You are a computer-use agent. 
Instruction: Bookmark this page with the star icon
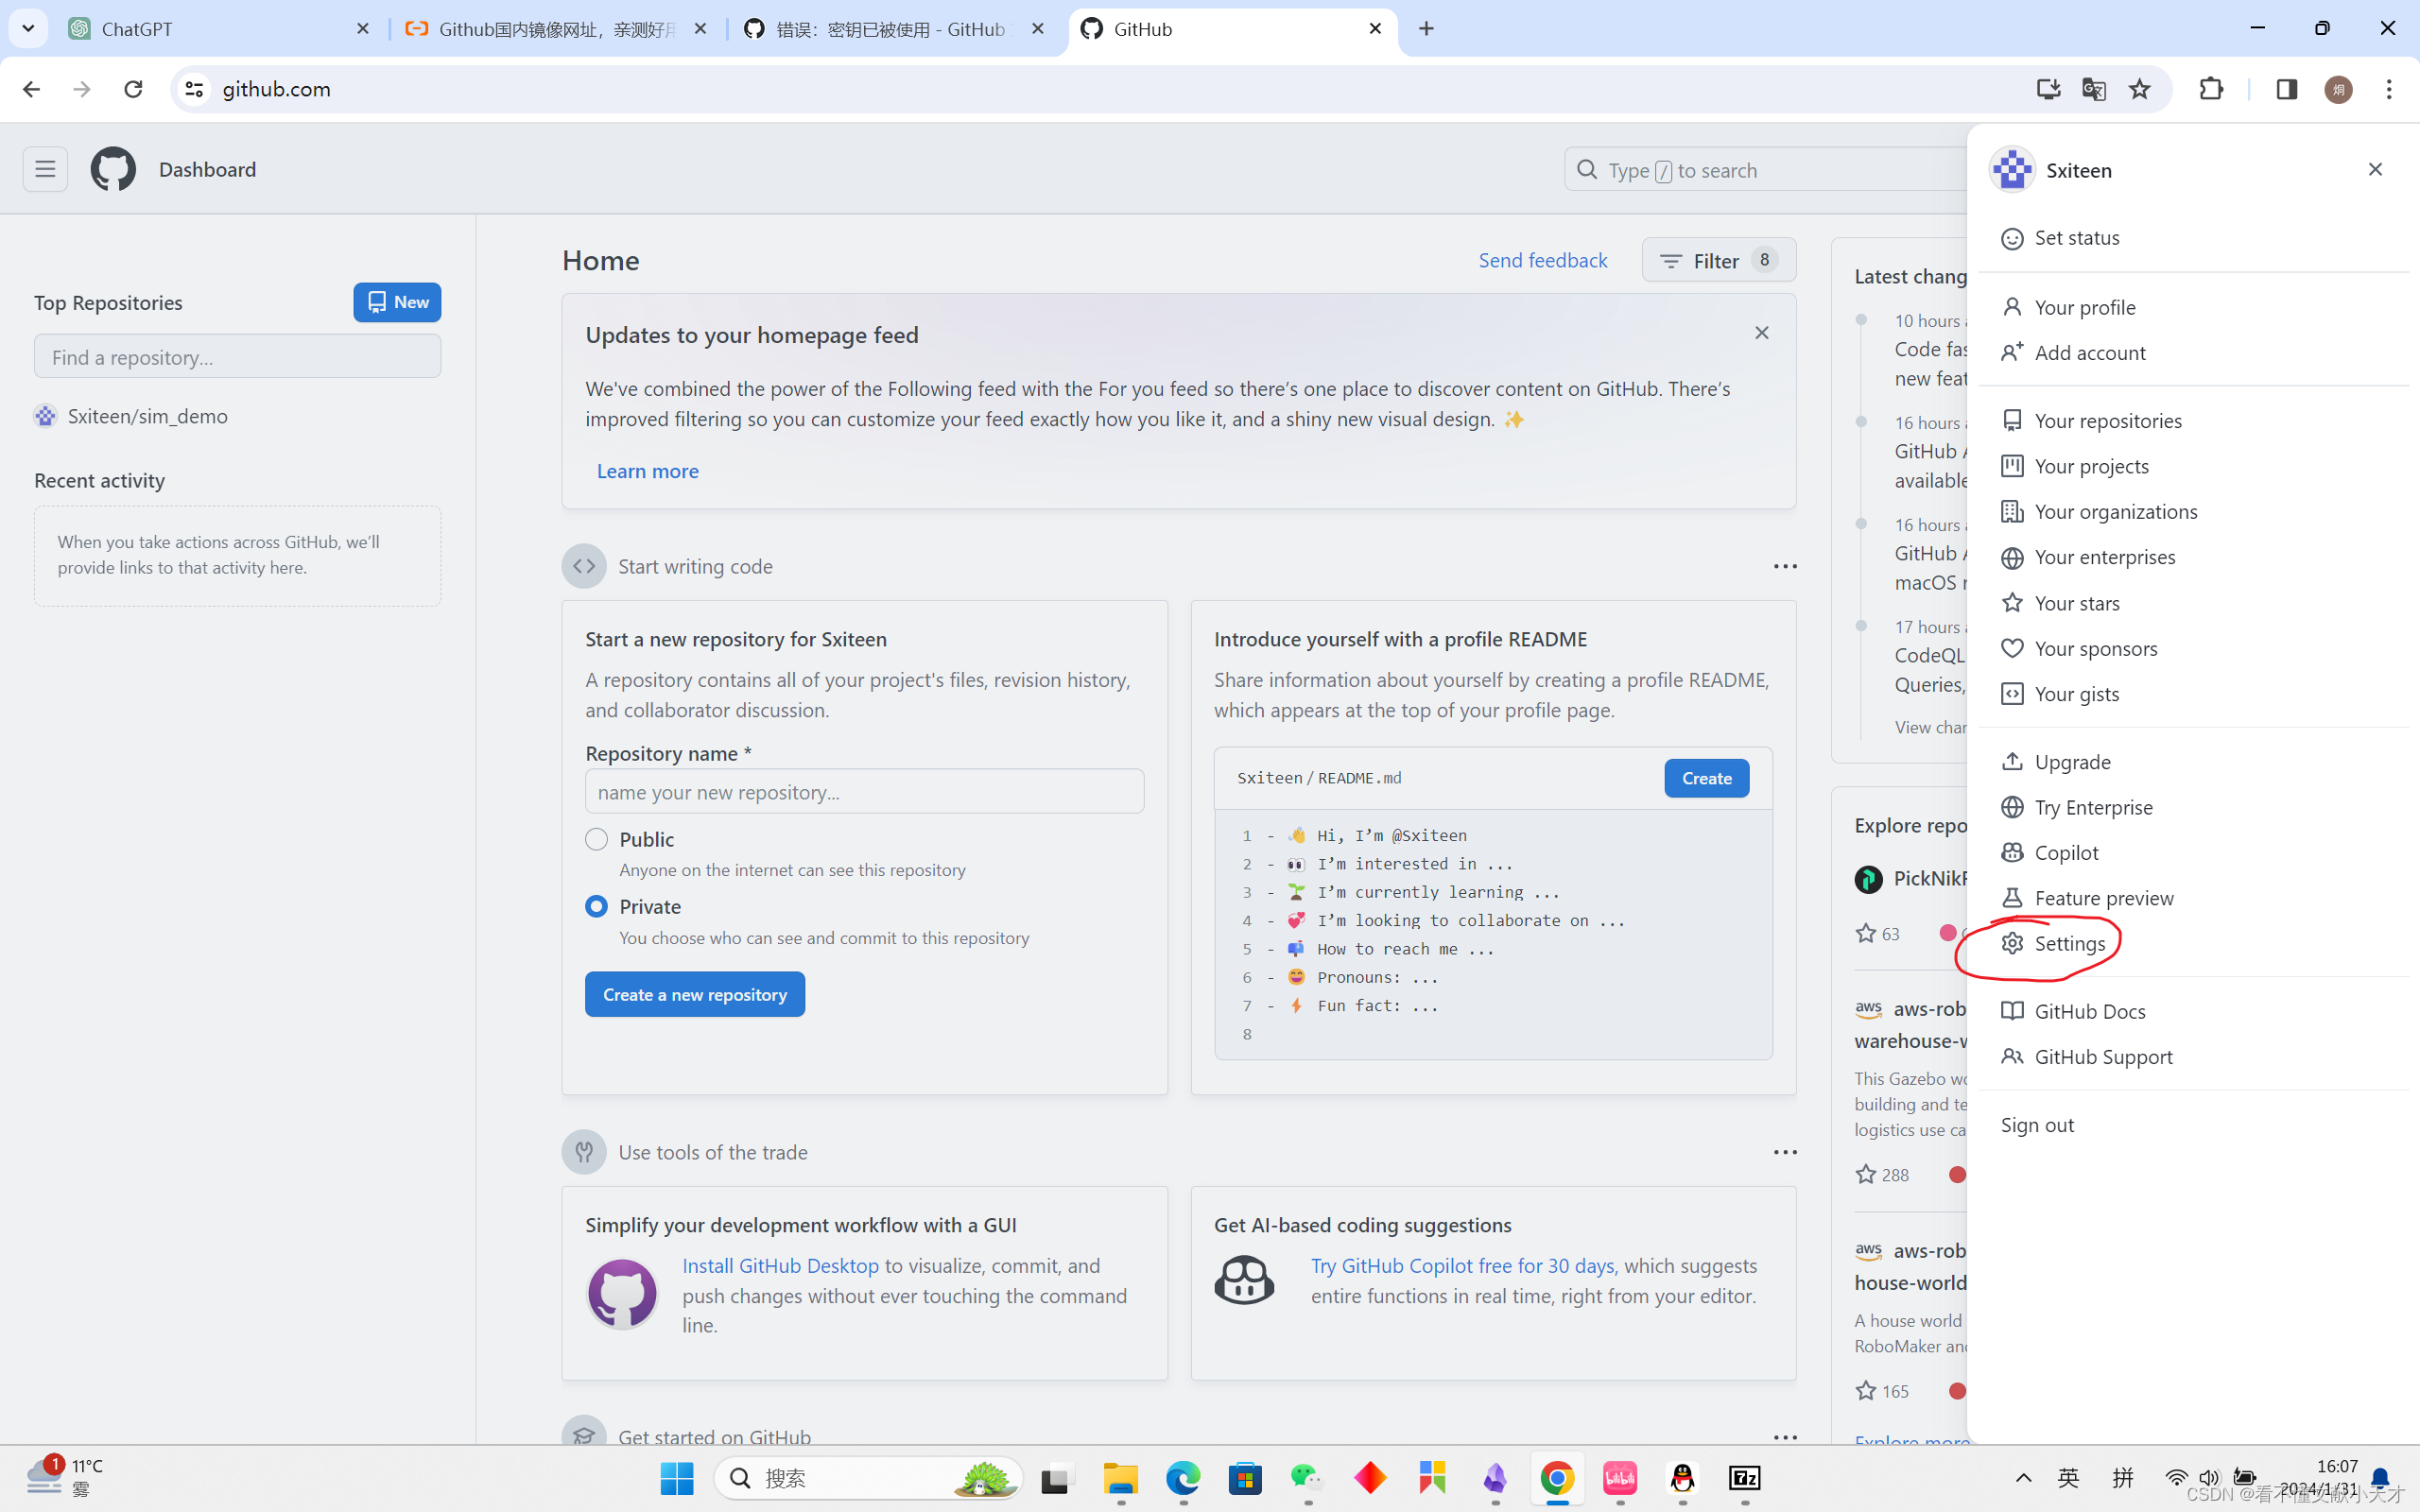pyautogui.click(x=2139, y=89)
